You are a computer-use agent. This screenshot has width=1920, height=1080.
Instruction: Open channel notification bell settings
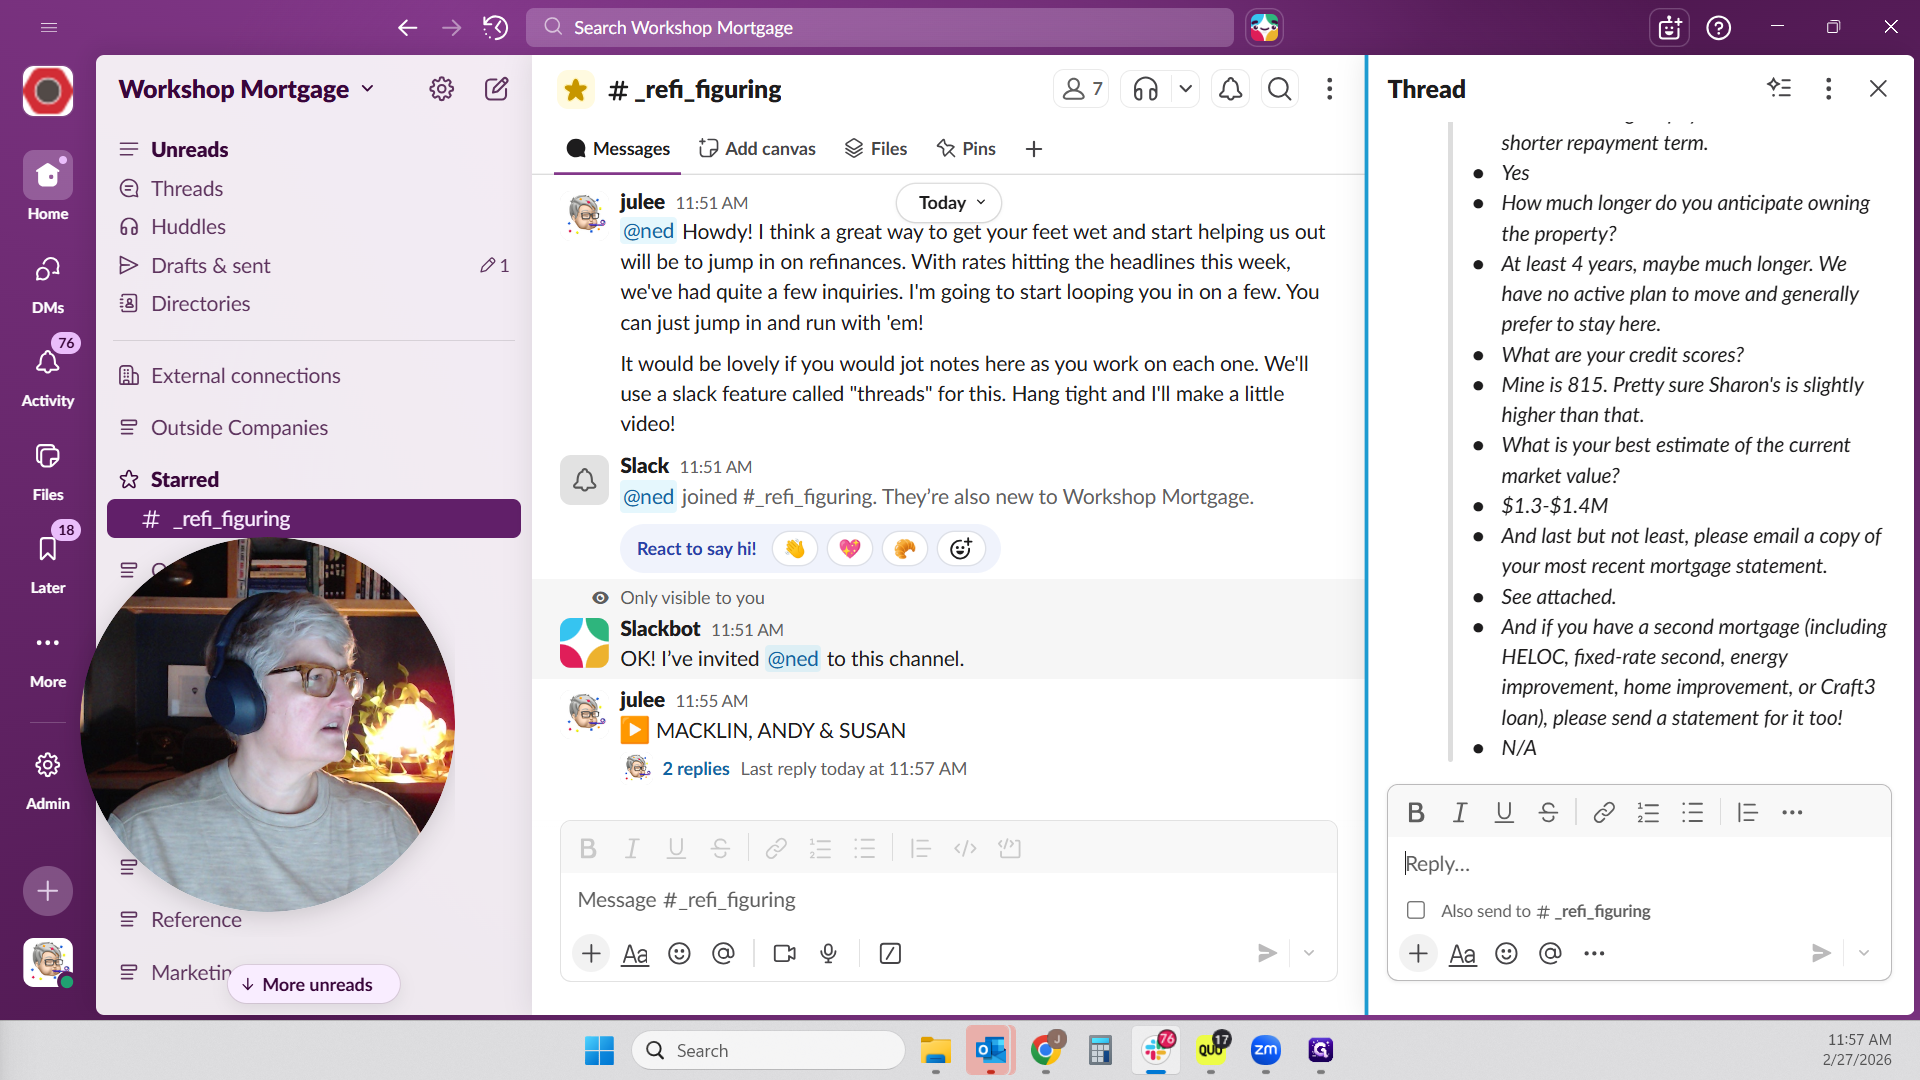pyautogui.click(x=1230, y=90)
